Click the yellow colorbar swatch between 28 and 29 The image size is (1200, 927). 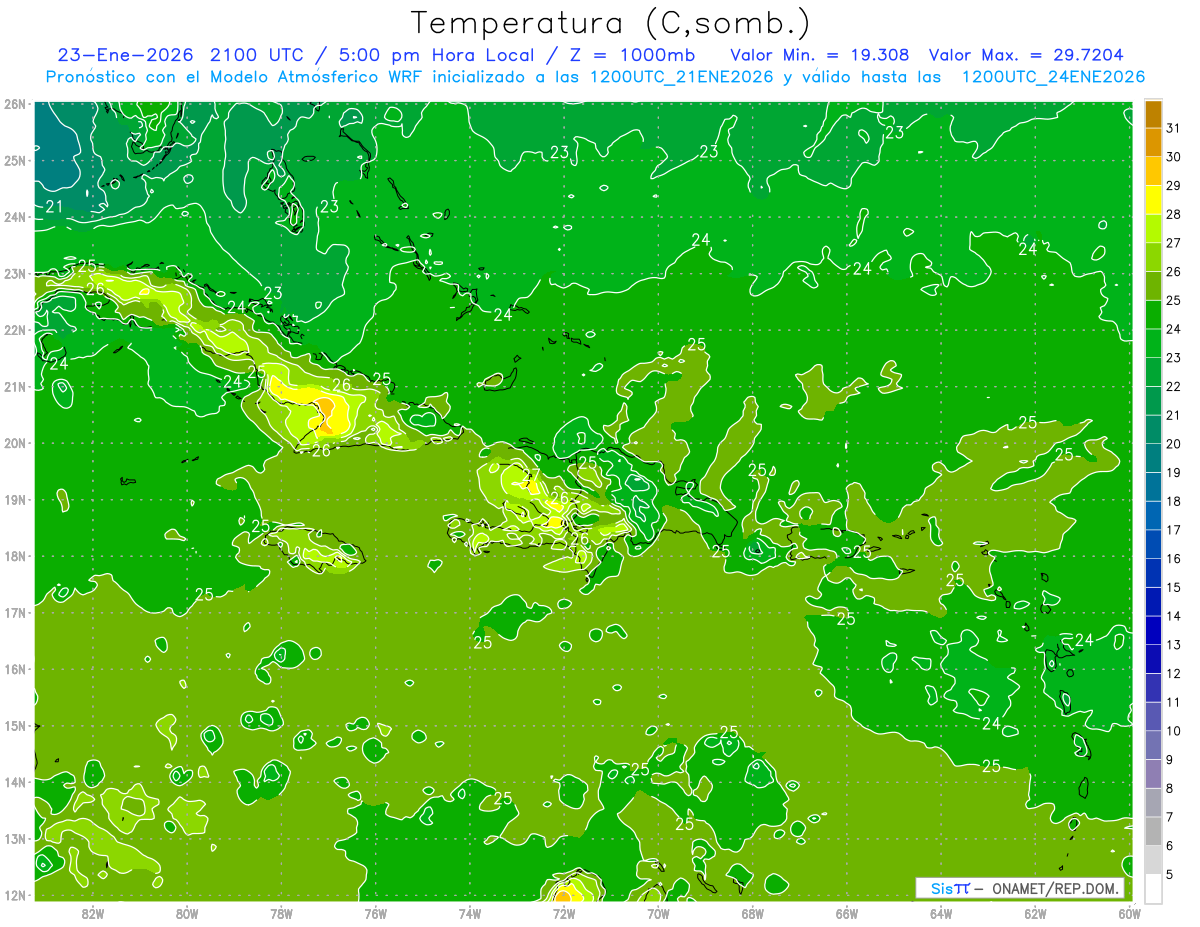click(1153, 200)
